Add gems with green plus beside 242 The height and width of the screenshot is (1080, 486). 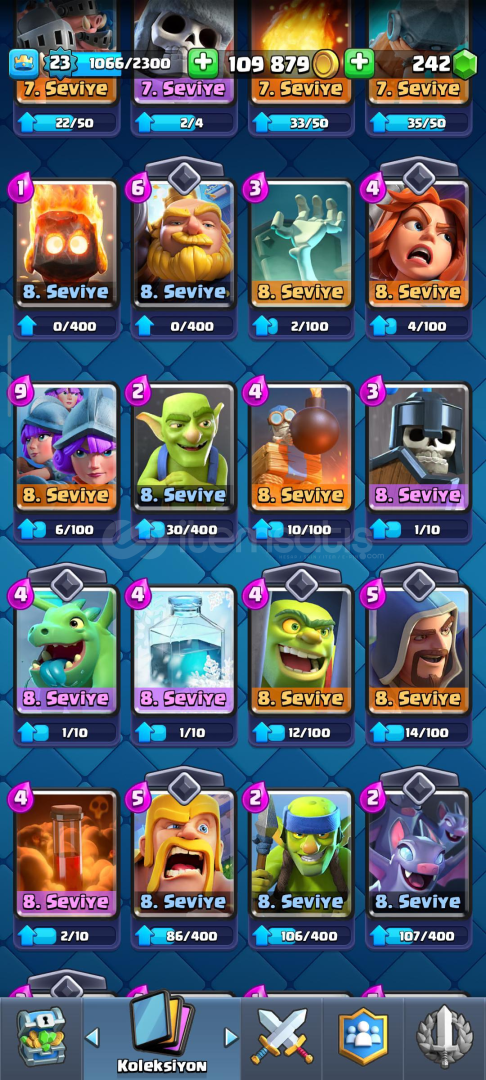click(359, 64)
